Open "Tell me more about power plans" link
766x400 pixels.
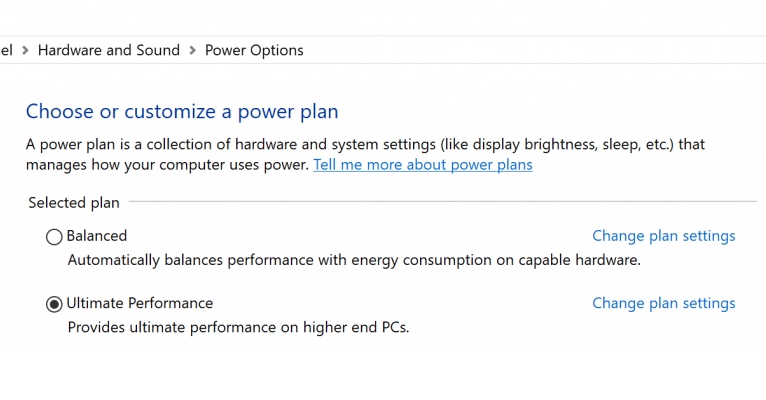pyautogui.click(x=422, y=164)
